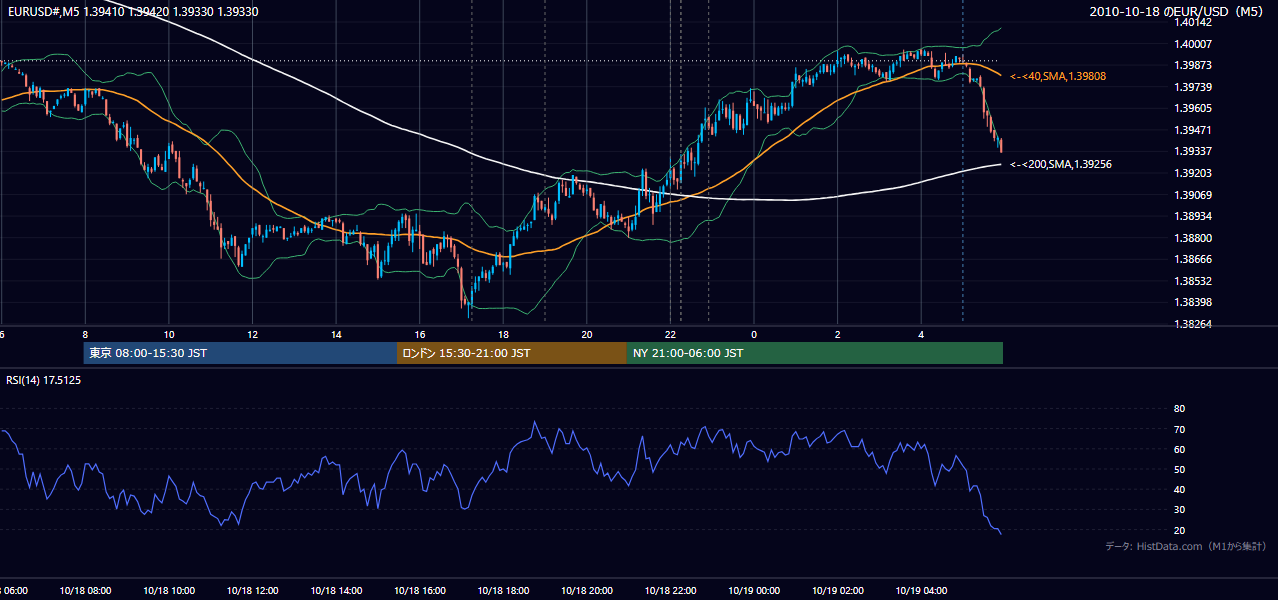The height and width of the screenshot is (600, 1278).
Task: Click the 10/18 22:00 time label
Action: pos(671,591)
